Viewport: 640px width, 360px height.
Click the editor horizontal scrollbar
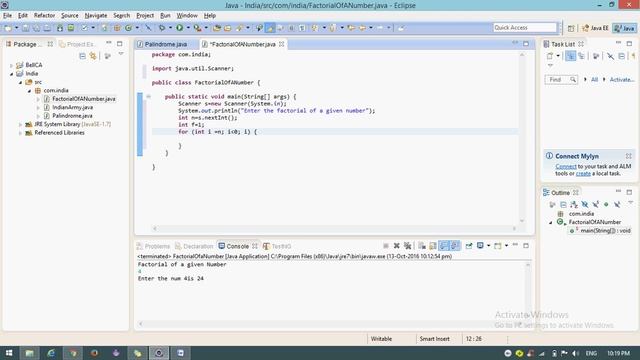click(x=334, y=229)
